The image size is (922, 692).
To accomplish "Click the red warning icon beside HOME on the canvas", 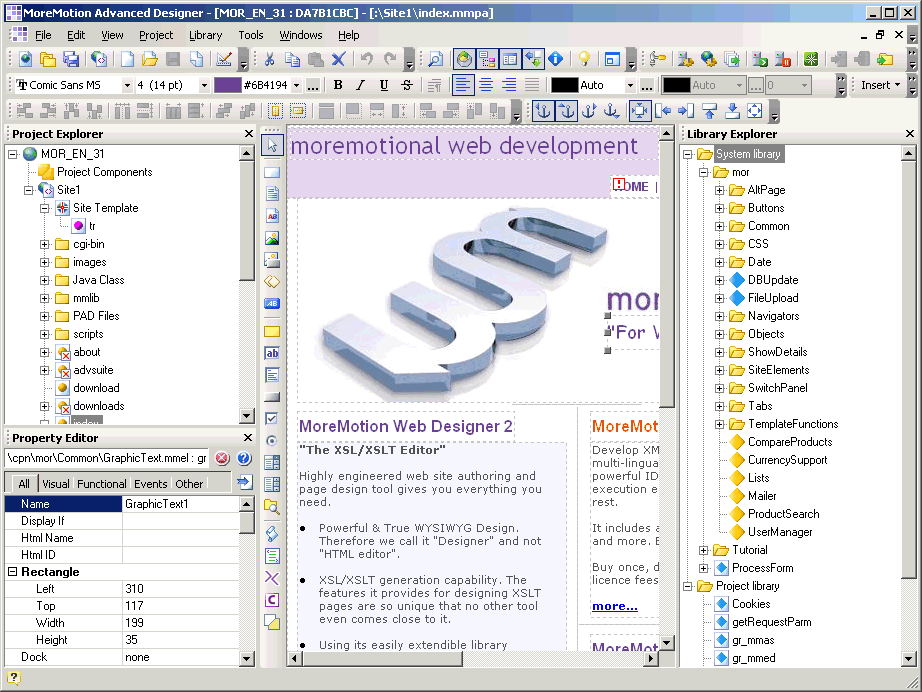I will coord(619,184).
